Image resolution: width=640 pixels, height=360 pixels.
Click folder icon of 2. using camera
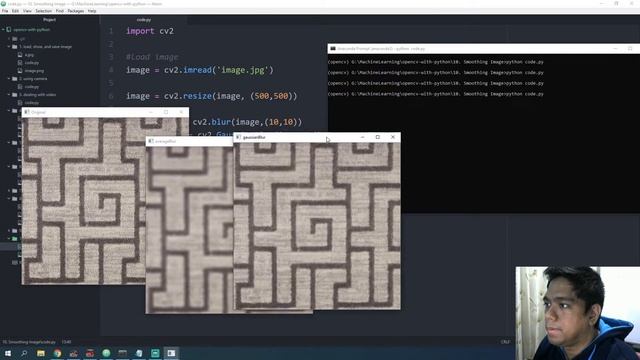(14, 78)
